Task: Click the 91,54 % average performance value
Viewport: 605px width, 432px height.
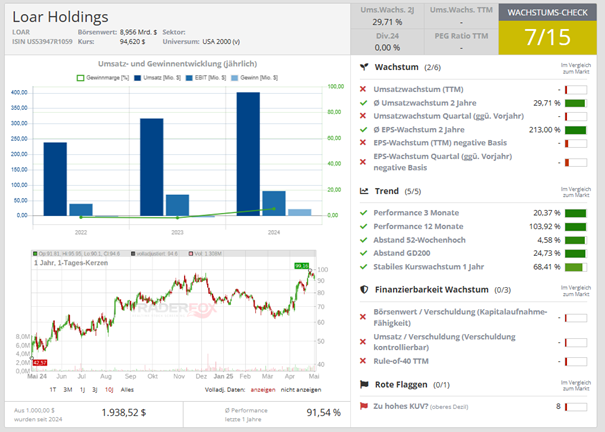Action: [324, 413]
